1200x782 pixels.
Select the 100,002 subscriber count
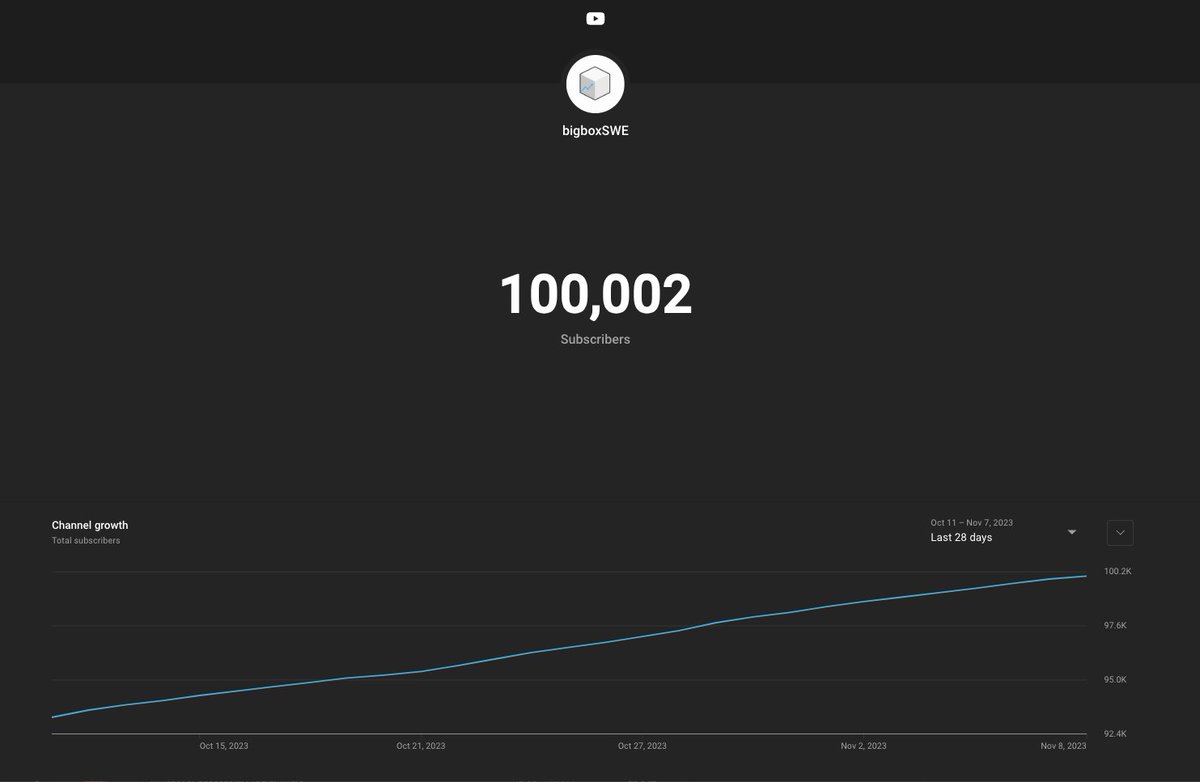click(x=595, y=295)
